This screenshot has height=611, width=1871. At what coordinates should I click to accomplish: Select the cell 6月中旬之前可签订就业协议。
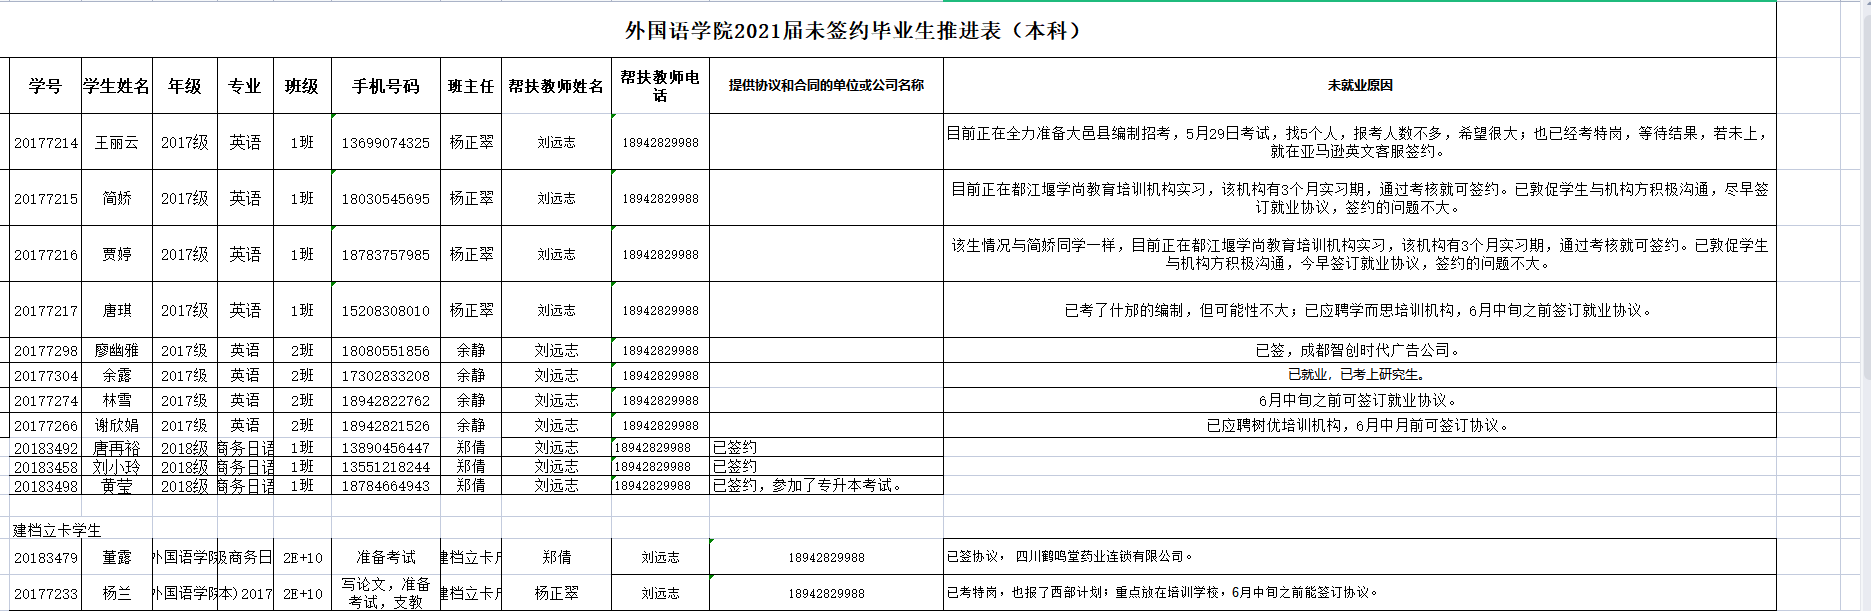tap(1360, 400)
